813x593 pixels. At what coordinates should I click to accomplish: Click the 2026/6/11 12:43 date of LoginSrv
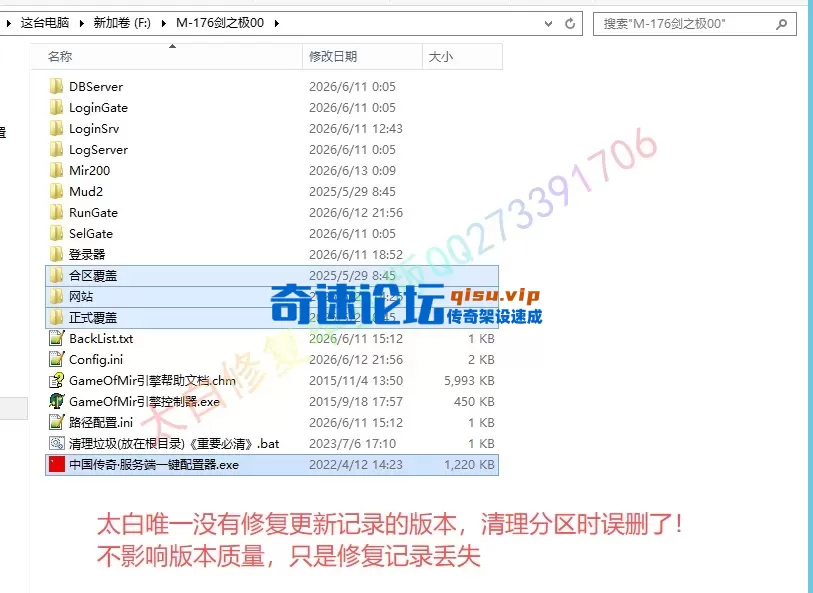pyautogui.click(x=356, y=129)
